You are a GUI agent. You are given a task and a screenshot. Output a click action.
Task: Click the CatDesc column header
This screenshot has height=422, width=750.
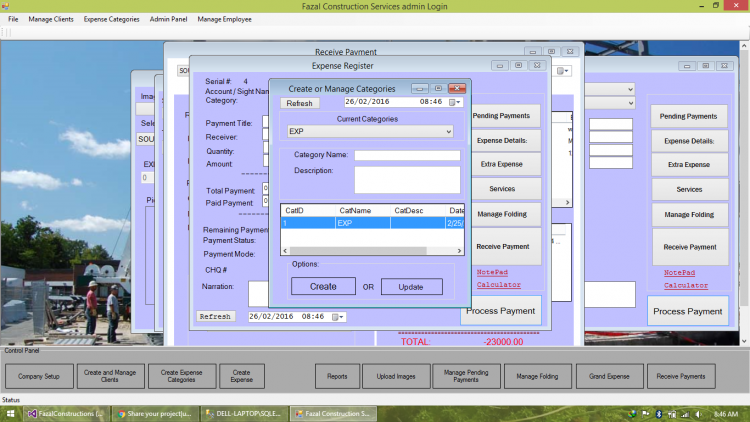[417, 211]
